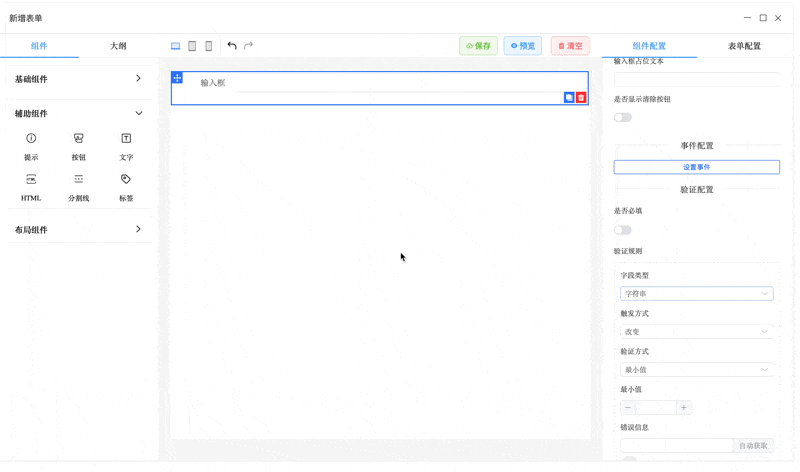Image resolution: width=800 pixels, height=472 pixels.
Task: Delete the selected input field component
Action: pyautogui.click(x=581, y=98)
